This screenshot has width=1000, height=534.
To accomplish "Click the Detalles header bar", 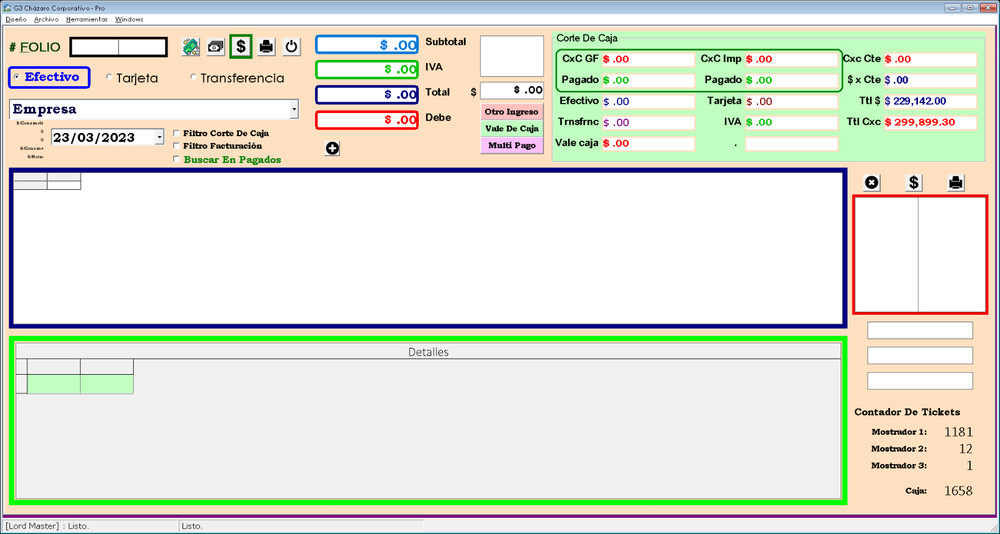I will pyautogui.click(x=428, y=352).
